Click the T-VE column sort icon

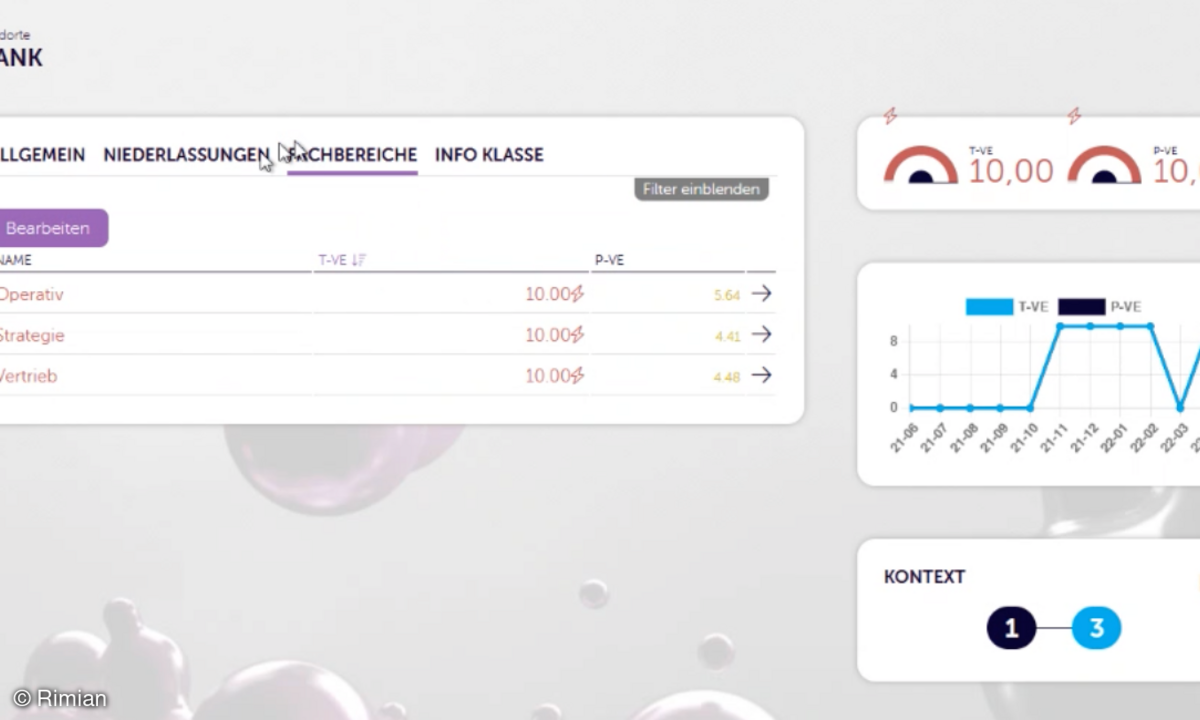click(x=359, y=260)
